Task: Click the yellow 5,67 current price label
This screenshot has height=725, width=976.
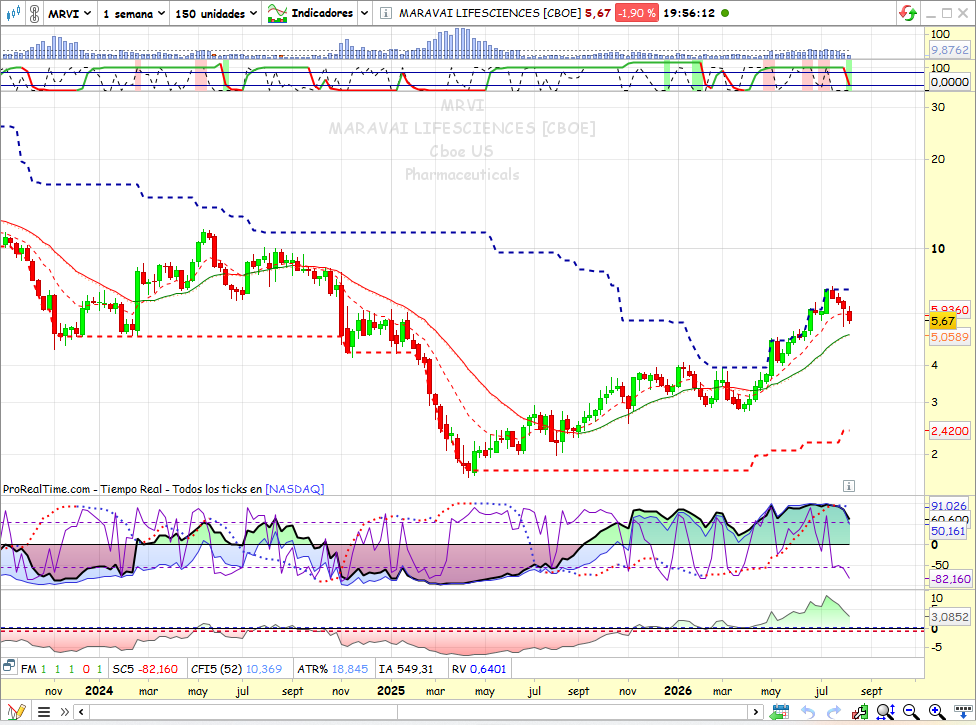Action: click(x=943, y=321)
